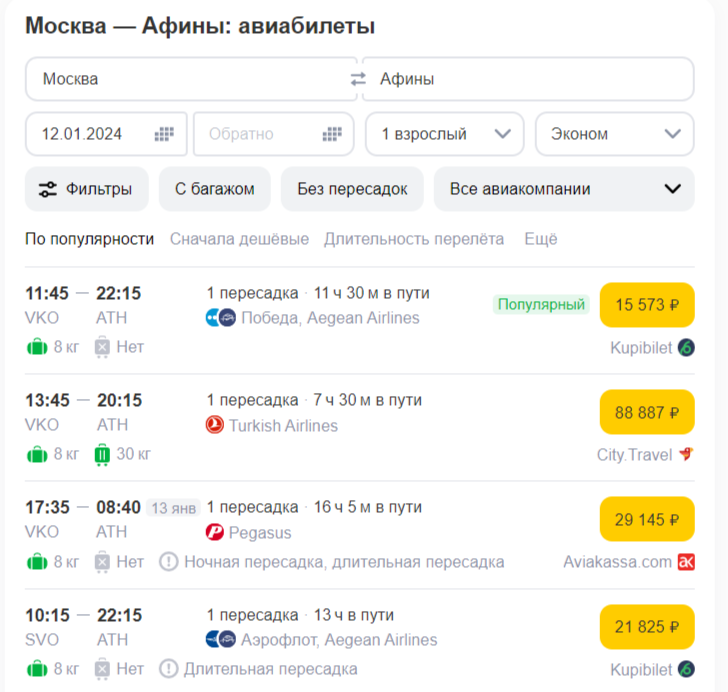The height and width of the screenshot is (692, 728).
Task: Select the 88 887 ₽ price button
Action: point(647,412)
